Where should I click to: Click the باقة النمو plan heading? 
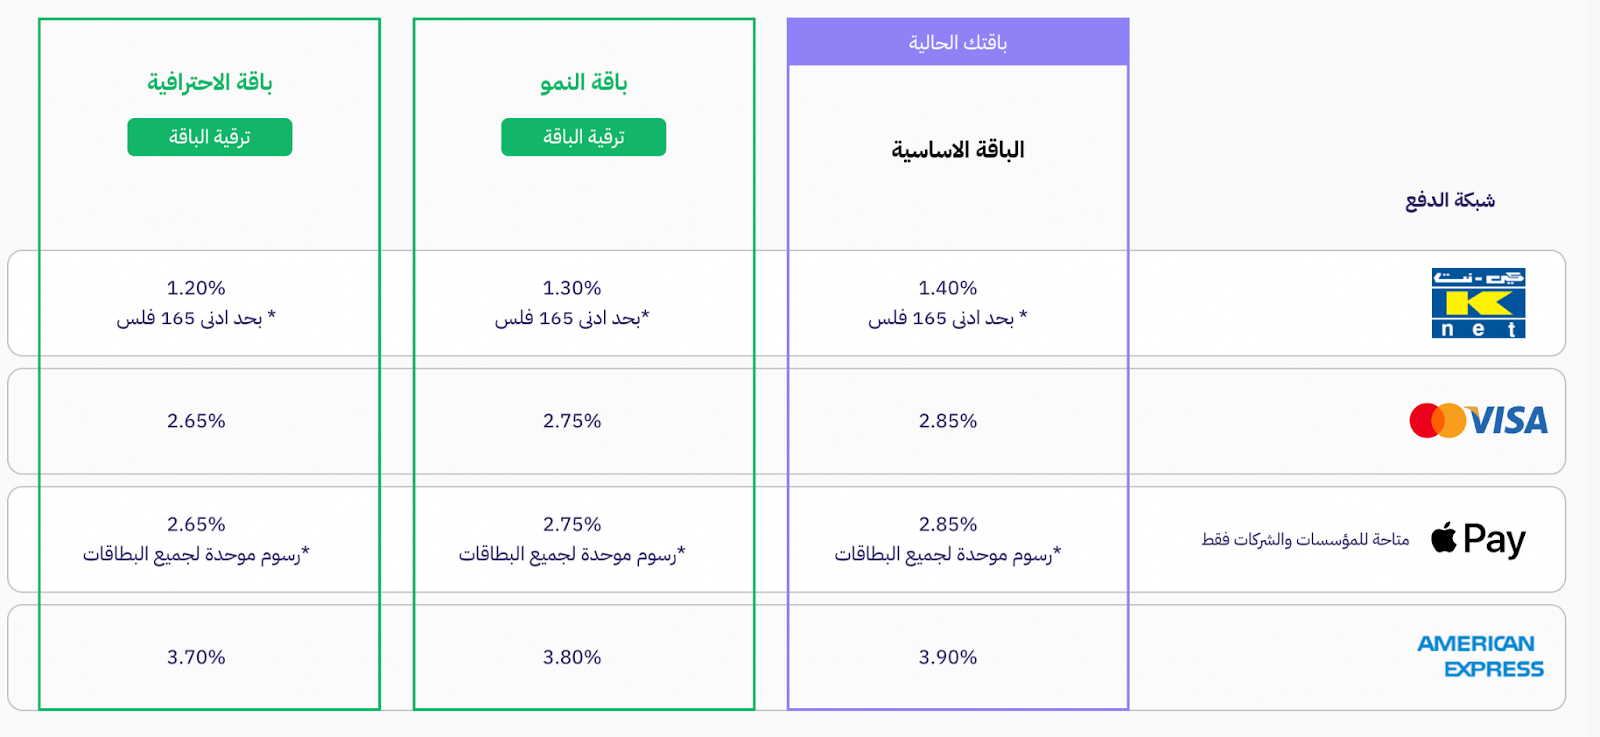[584, 82]
